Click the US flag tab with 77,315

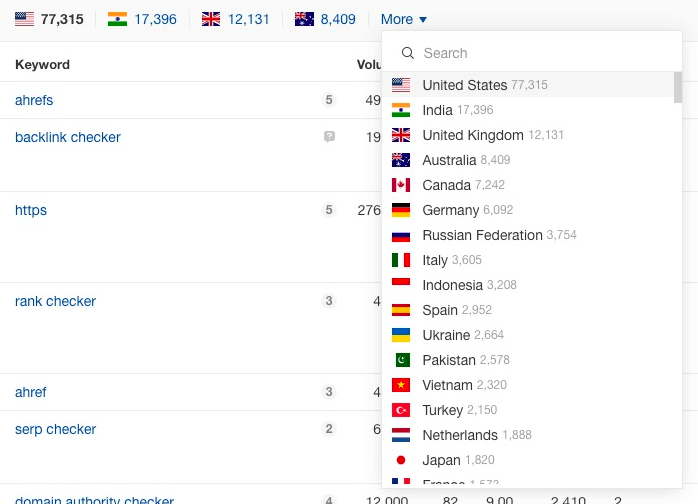coord(49,19)
